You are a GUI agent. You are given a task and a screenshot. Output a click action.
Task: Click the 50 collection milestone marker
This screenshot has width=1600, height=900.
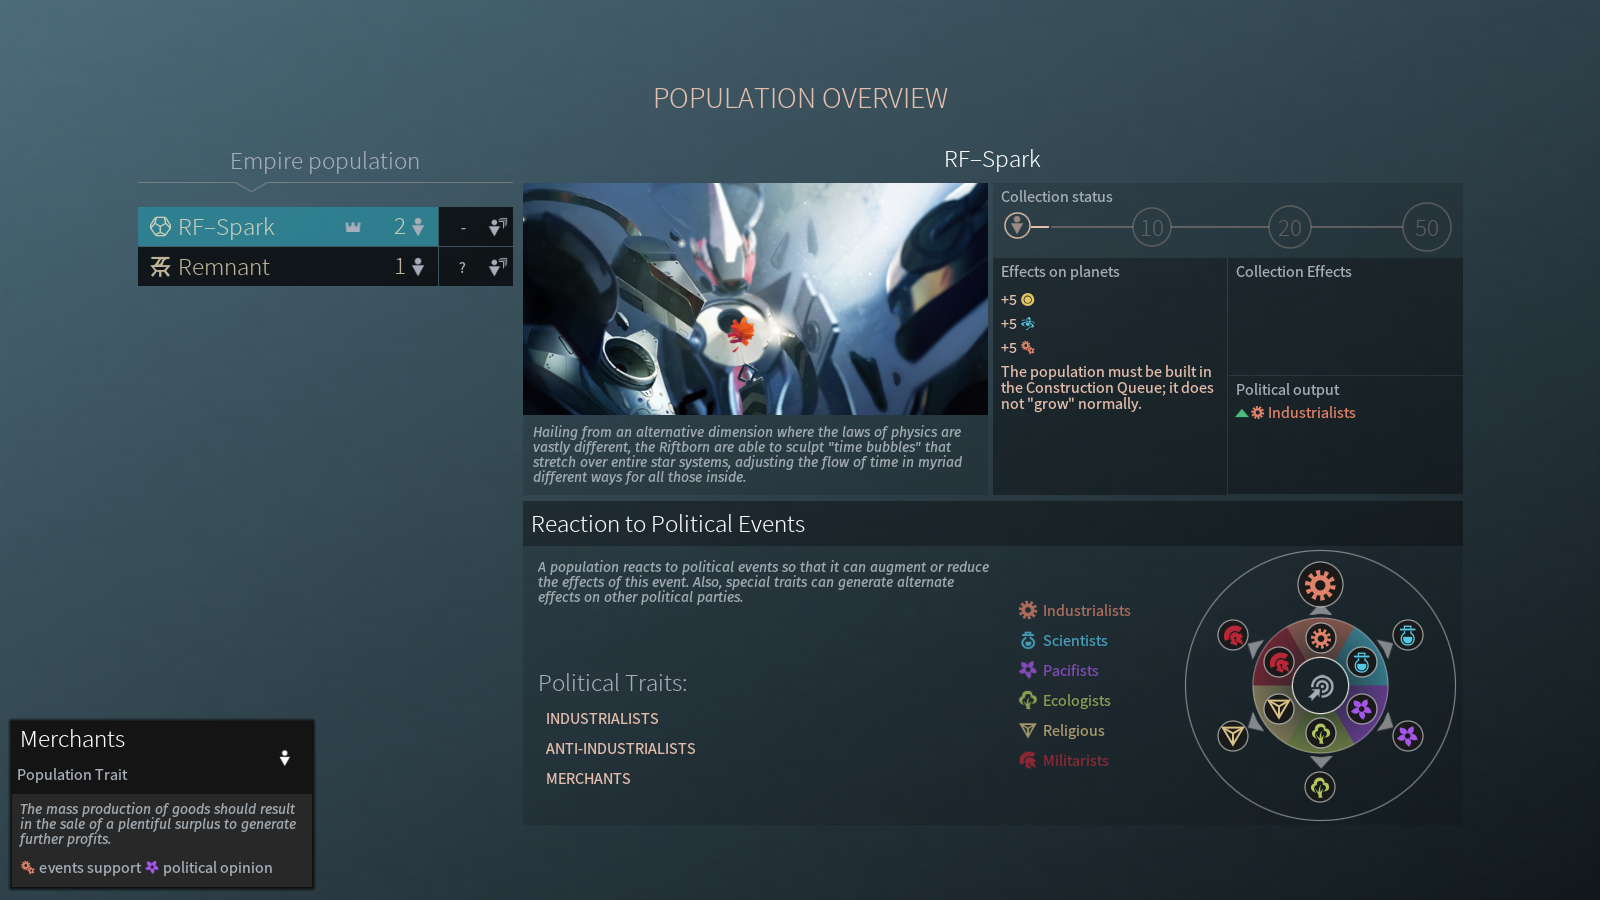click(1426, 228)
